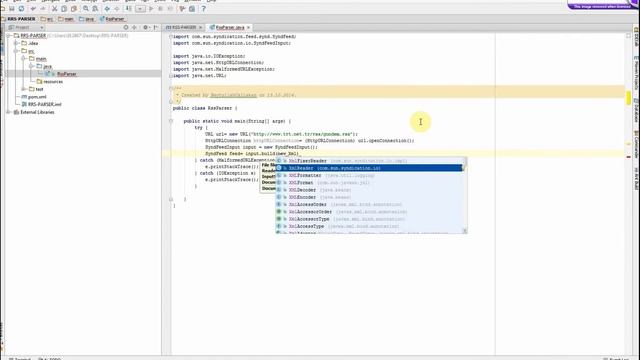Screen dimensions: 640x360
Task: Choose XmlAccessorType in completion popup
Action: [x=369, y=219]
